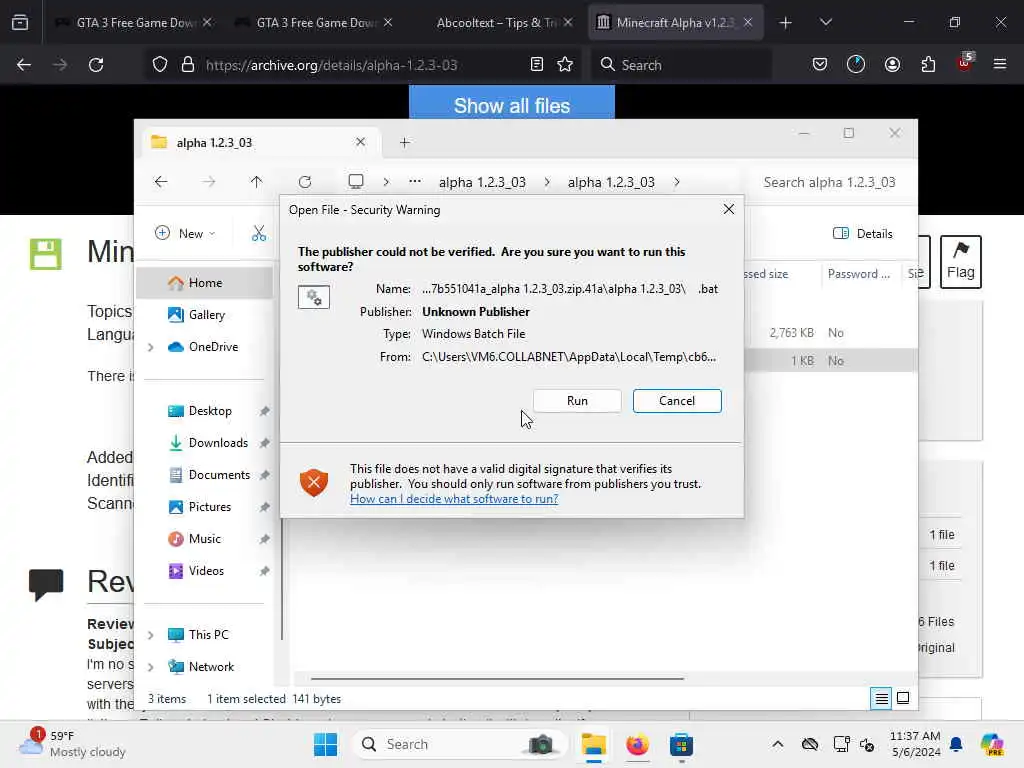Image resolution: width=1024 pixels, height=768 pixels.
Task: Click the Cut scissors icon
Action: (x=259, y=233)
